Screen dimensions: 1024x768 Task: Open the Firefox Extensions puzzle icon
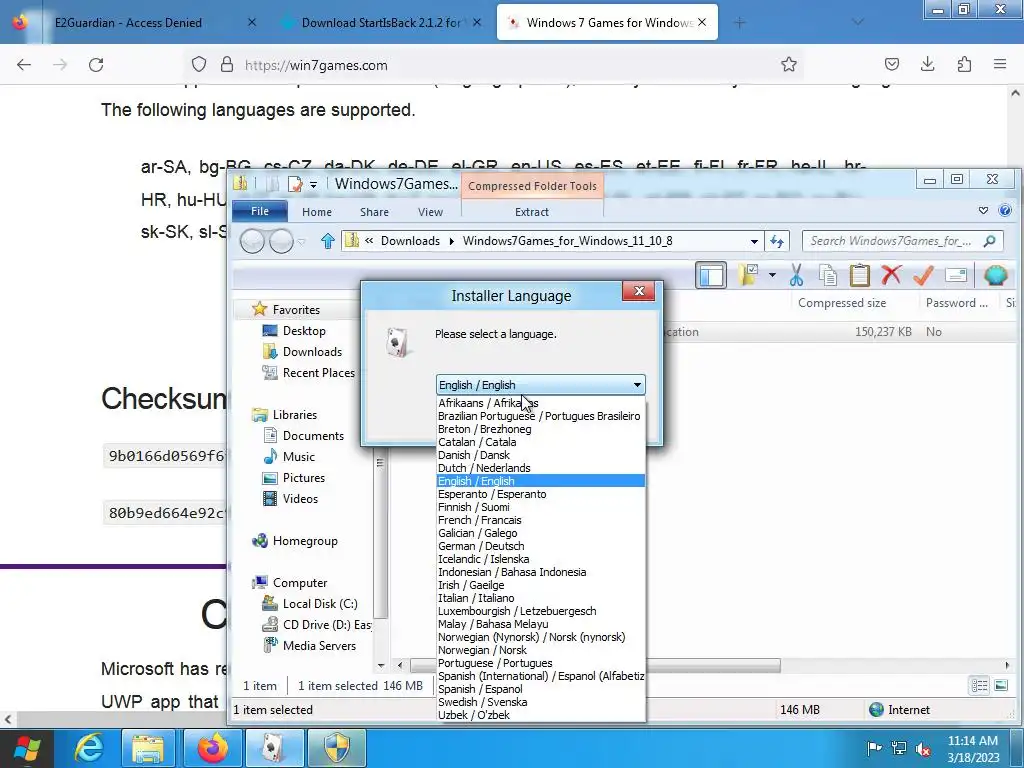coord(964,64)
